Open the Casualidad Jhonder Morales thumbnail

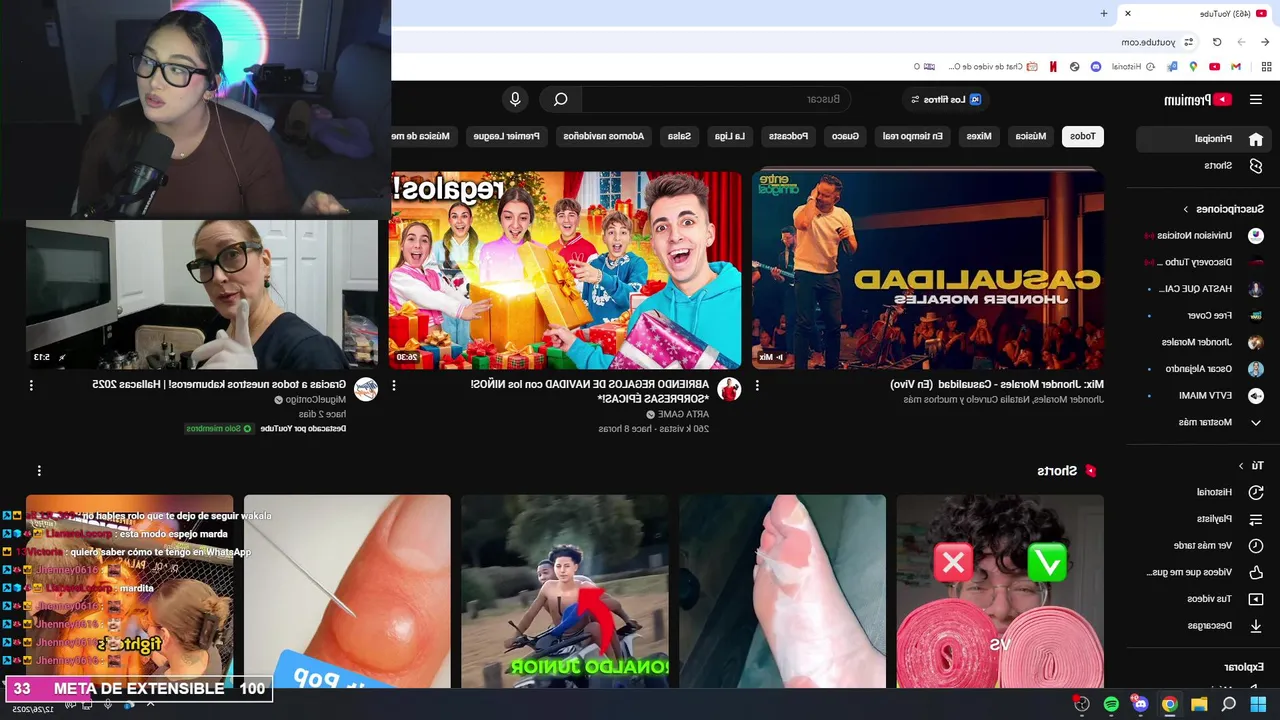(x=928, y=271)
